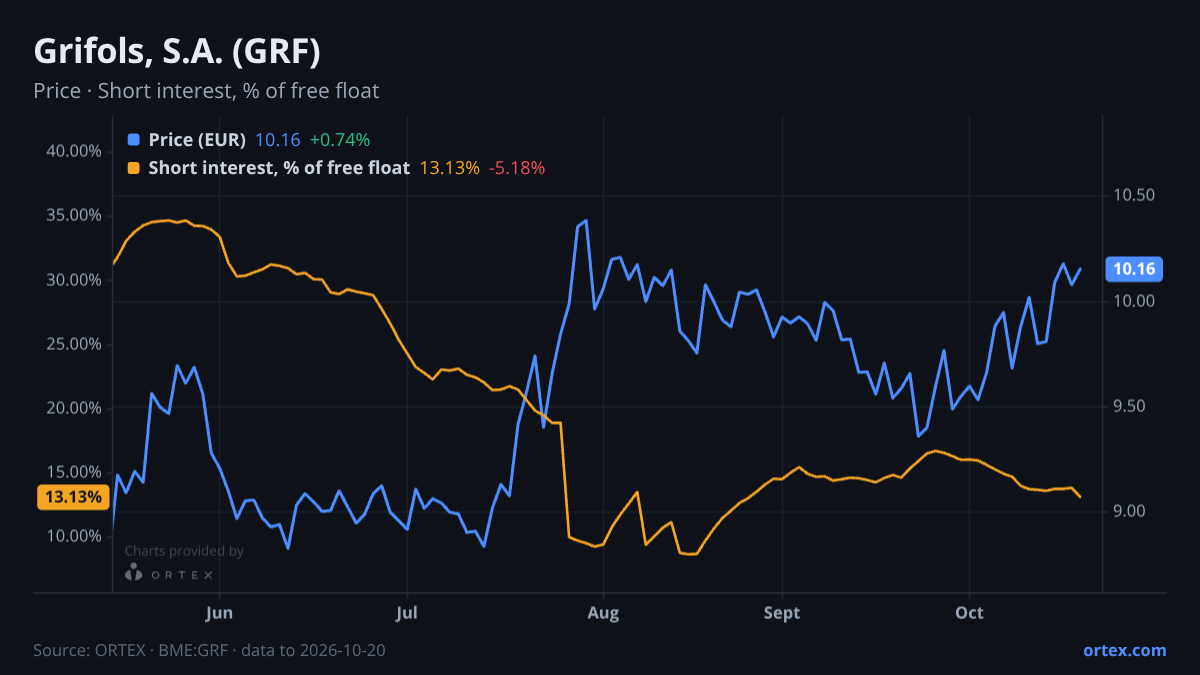
Task: Click the Jul x-axis label
Action: click(406, 613)
